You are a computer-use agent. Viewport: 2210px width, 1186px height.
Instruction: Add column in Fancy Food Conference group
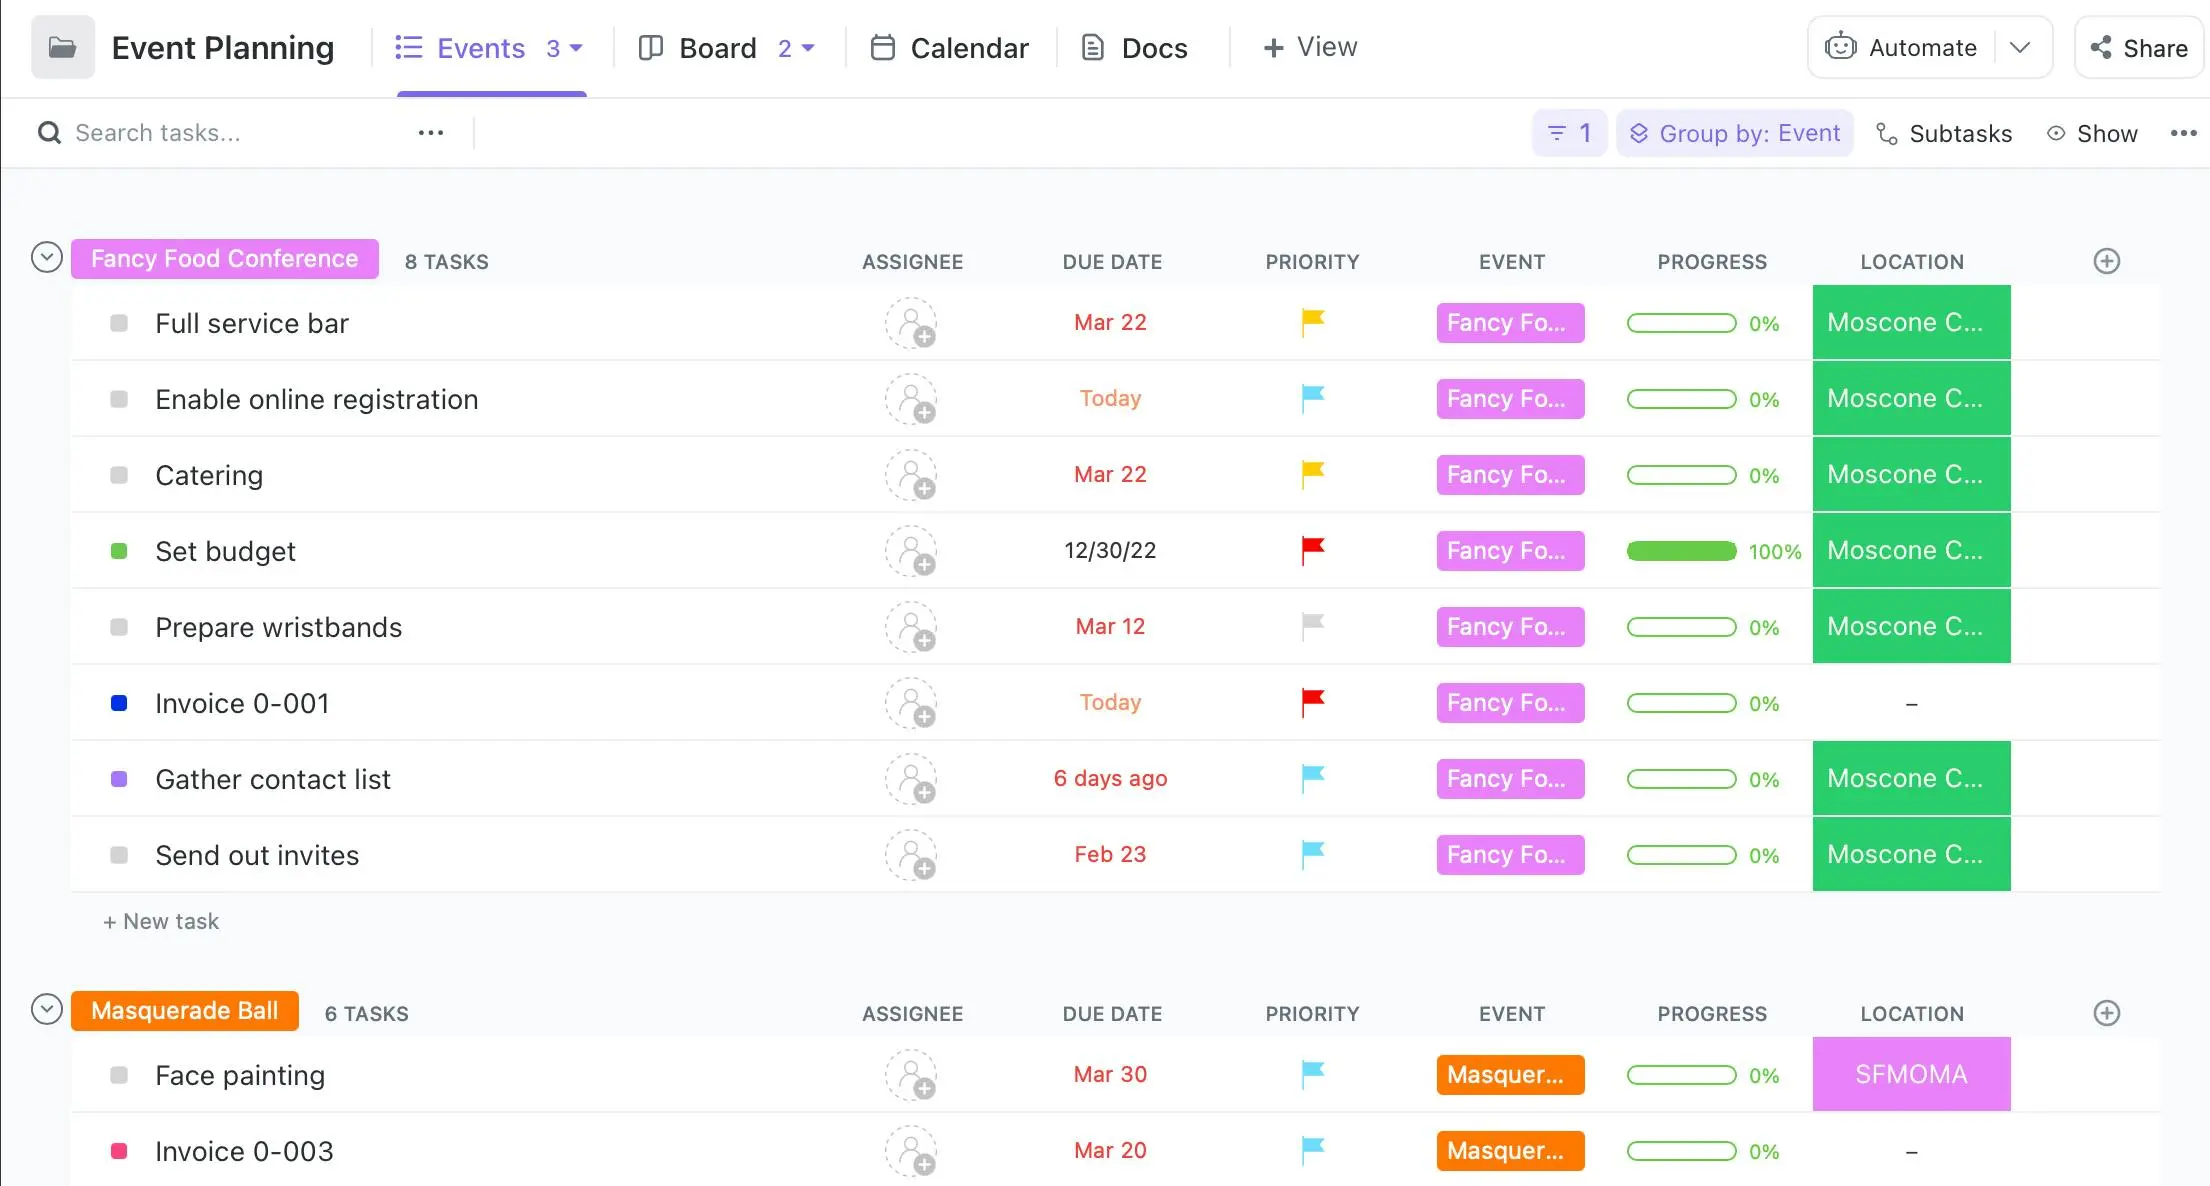2107,261
